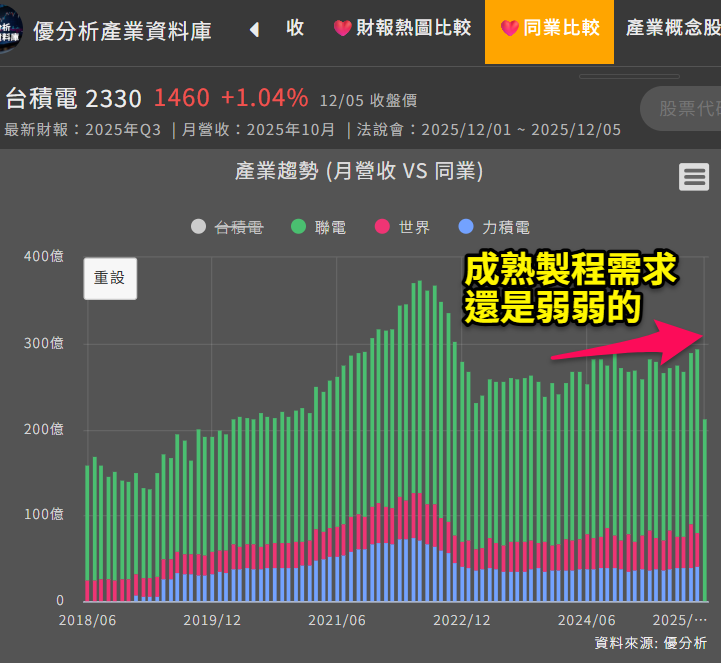Image resolution: width=721 pixels, height=663 pixels.
Task: Click the red 1460 stock price
Action: [181, 98]
